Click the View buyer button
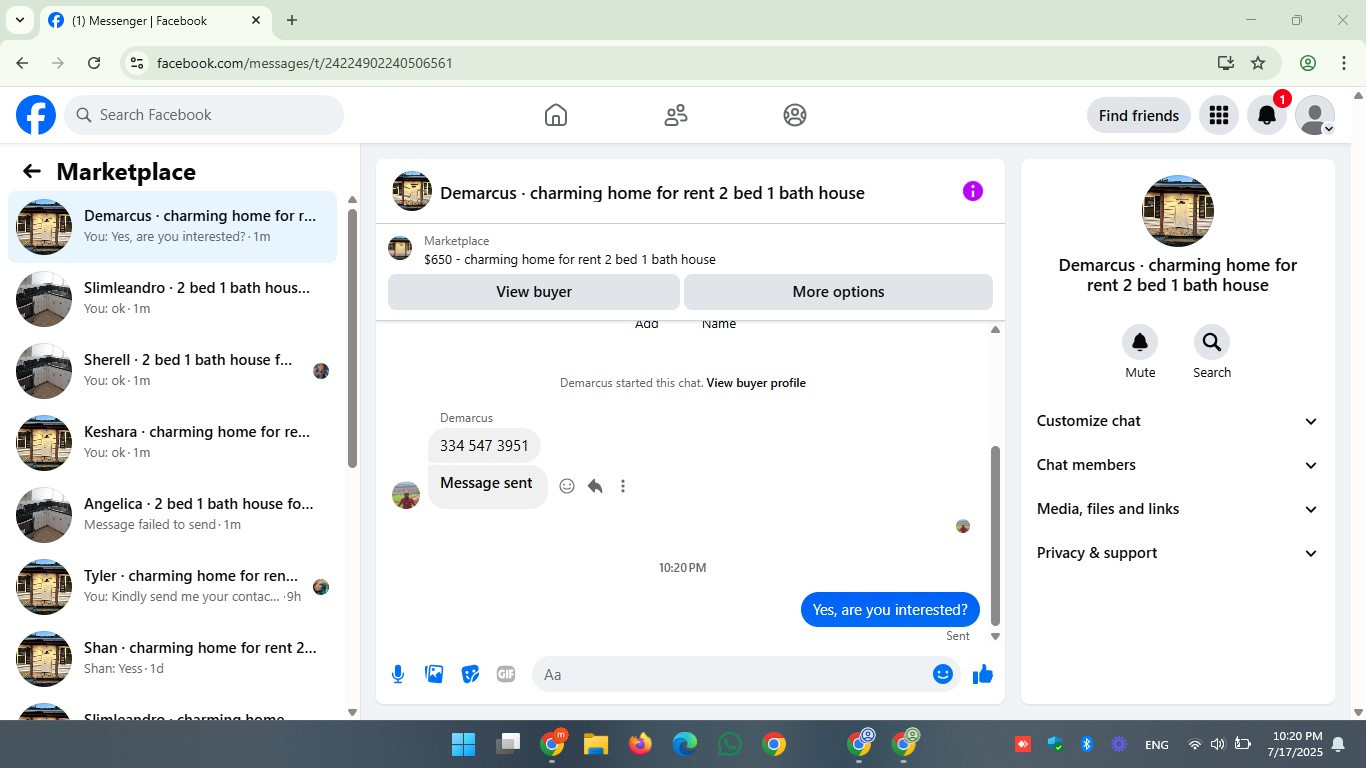 pyautogui.click(x=534, y=292)
